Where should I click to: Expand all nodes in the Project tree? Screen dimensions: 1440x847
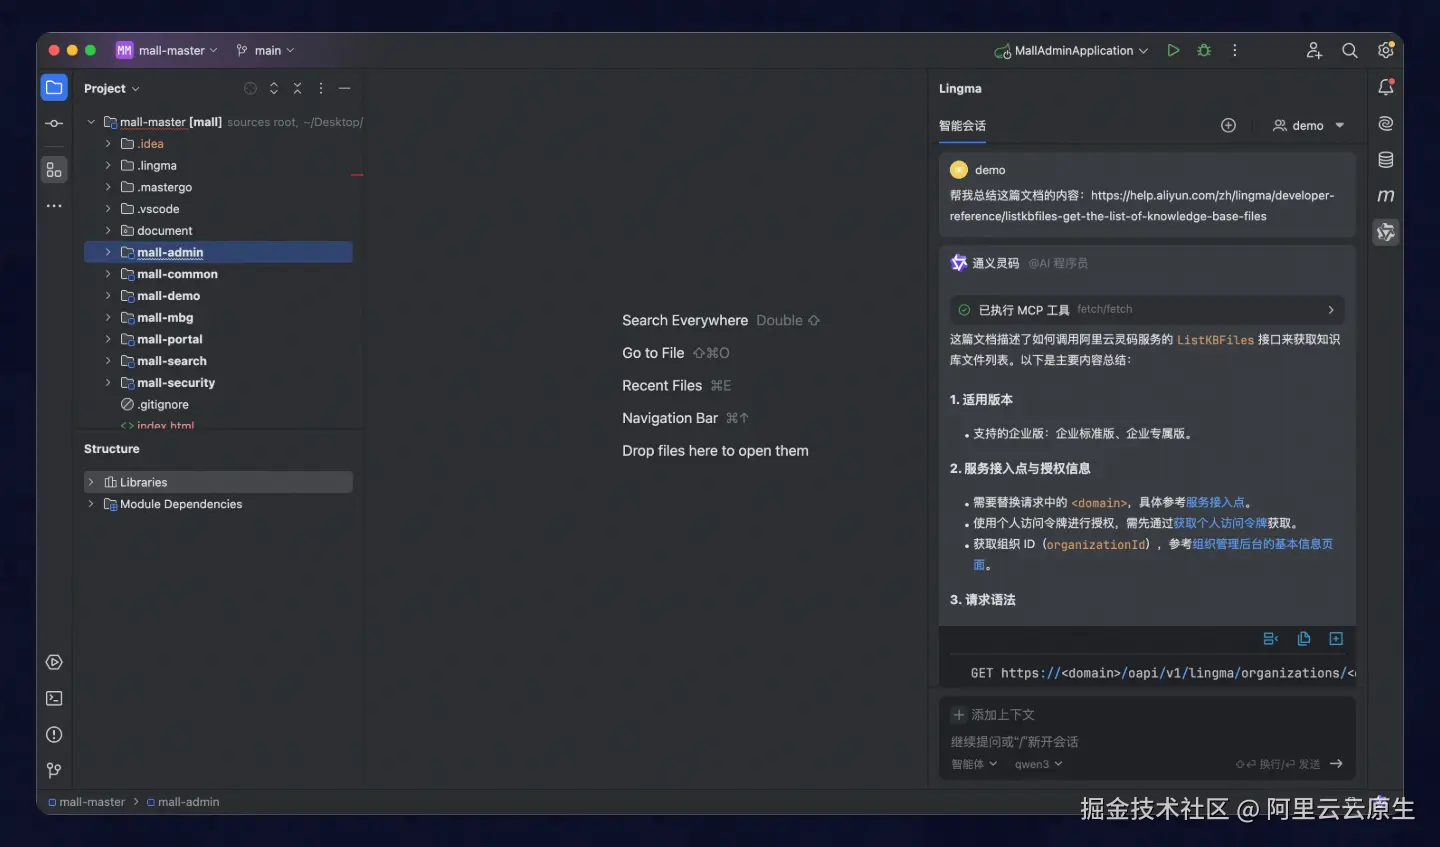(x=274, y=88)
